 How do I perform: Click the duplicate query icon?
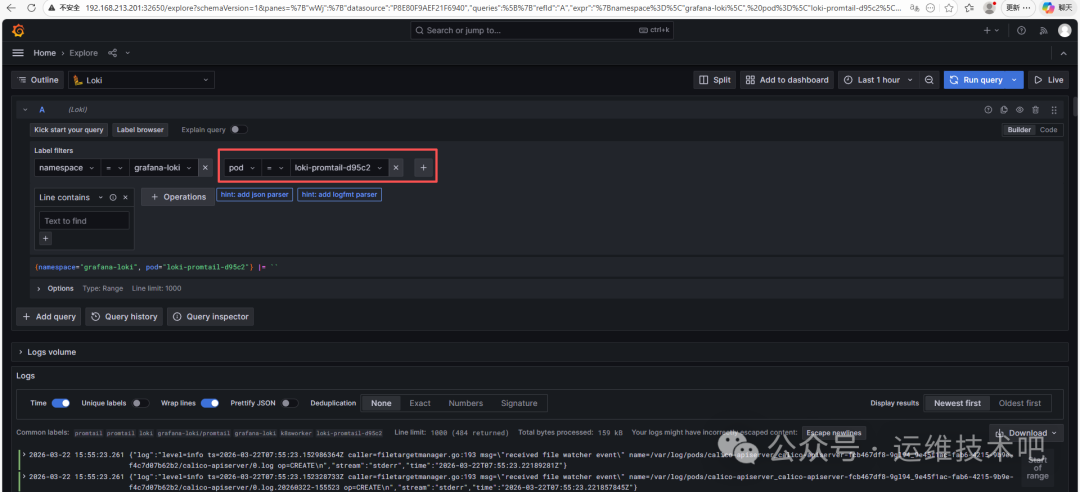(1004, 110)
